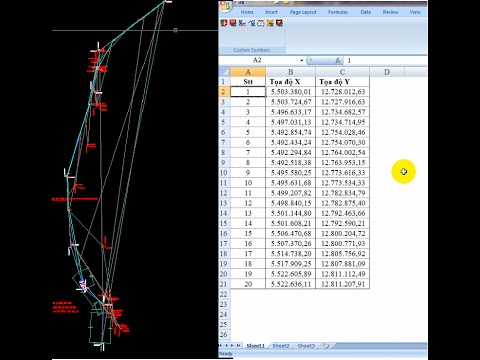Select cell containing 5.492.854,74
Image resolution: width=480 pixels, height=360 pixels.
[290, 132]
